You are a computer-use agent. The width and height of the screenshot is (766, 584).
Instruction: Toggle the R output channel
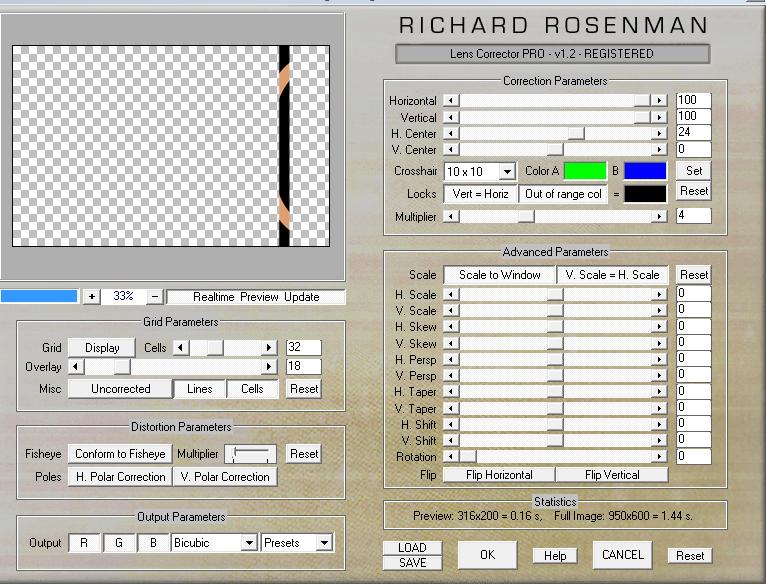click(84, 543)
